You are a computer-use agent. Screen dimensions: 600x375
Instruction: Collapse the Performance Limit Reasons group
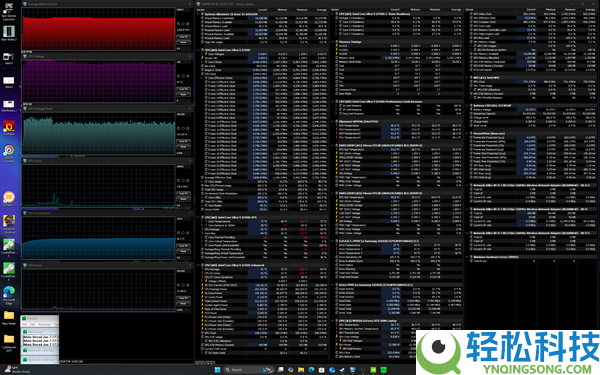pyautogui.click(x=333, y=102)
